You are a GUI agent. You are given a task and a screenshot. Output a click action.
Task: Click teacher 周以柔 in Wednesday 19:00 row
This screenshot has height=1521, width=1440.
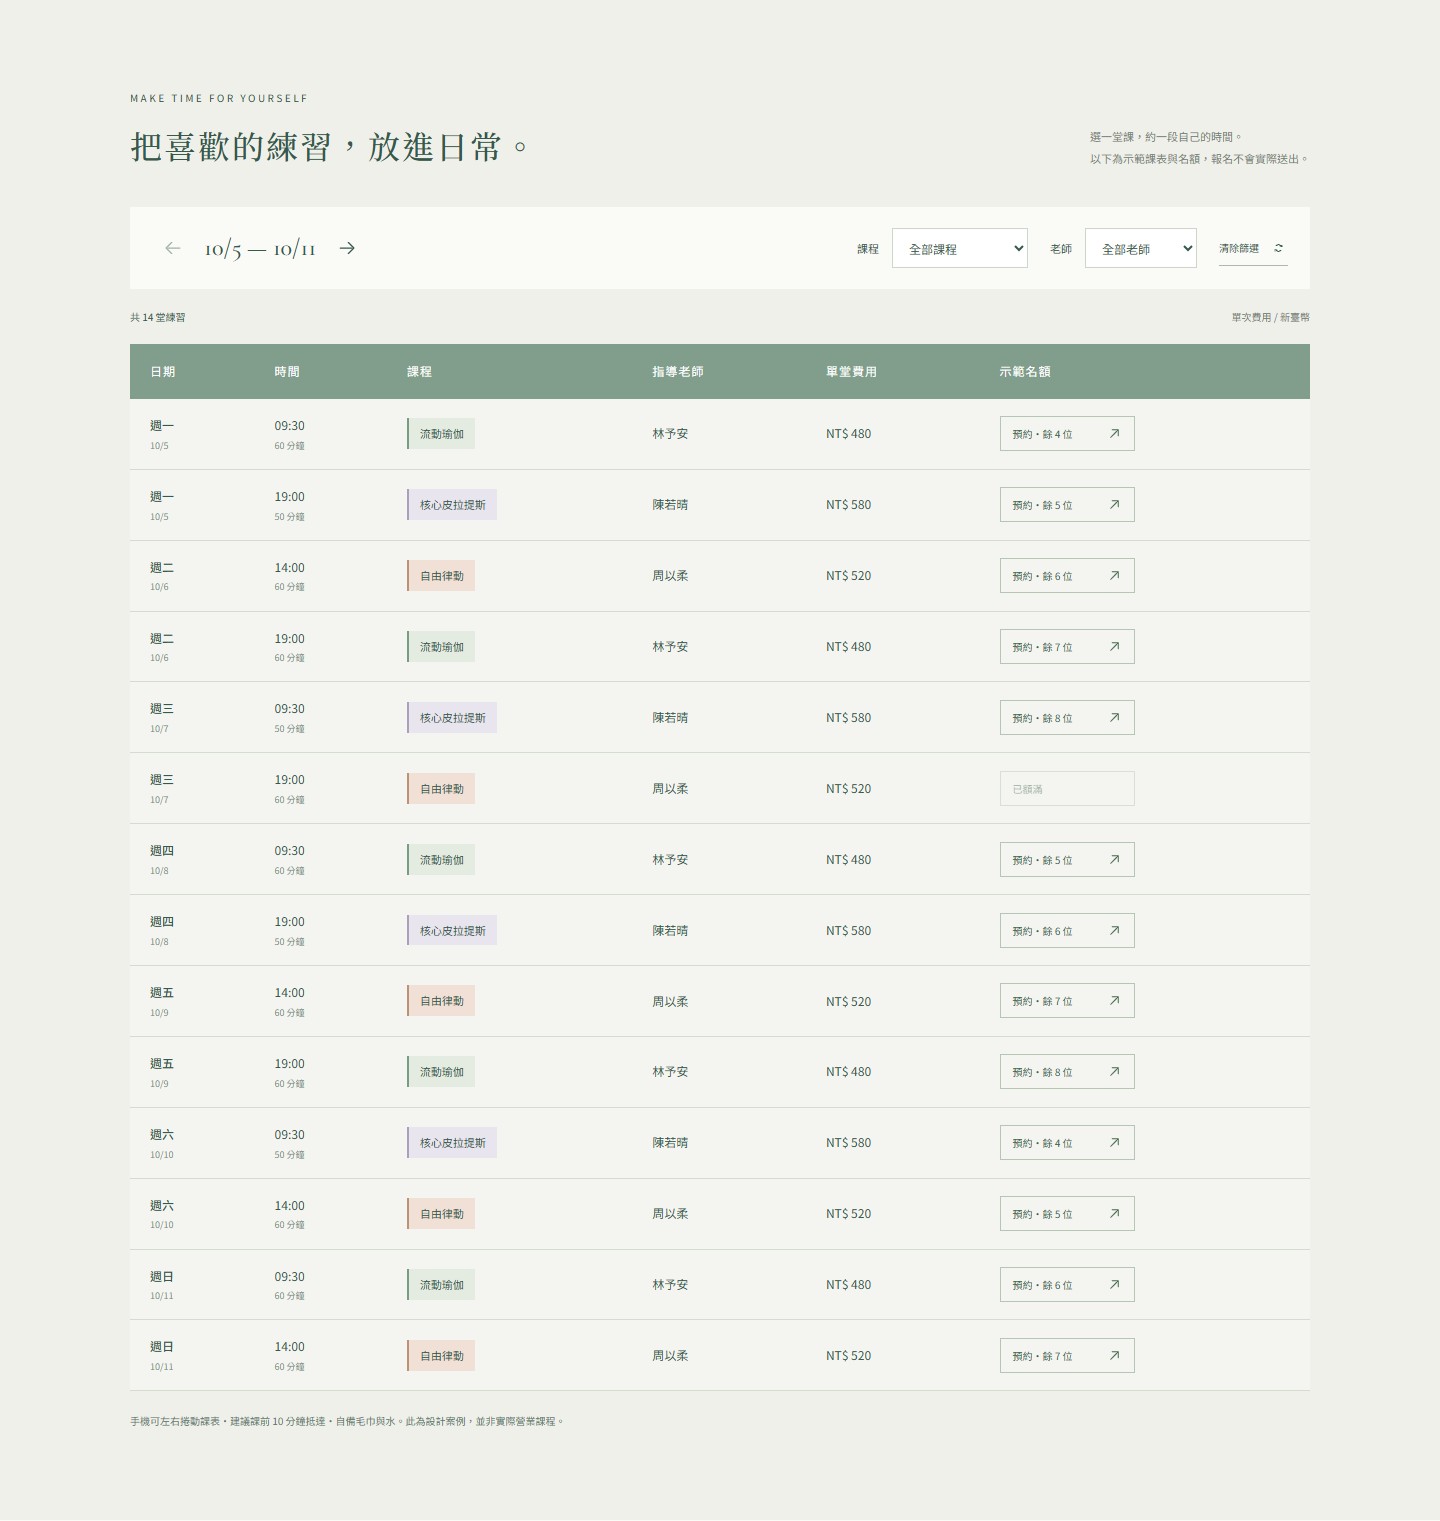tap(670, 789)
